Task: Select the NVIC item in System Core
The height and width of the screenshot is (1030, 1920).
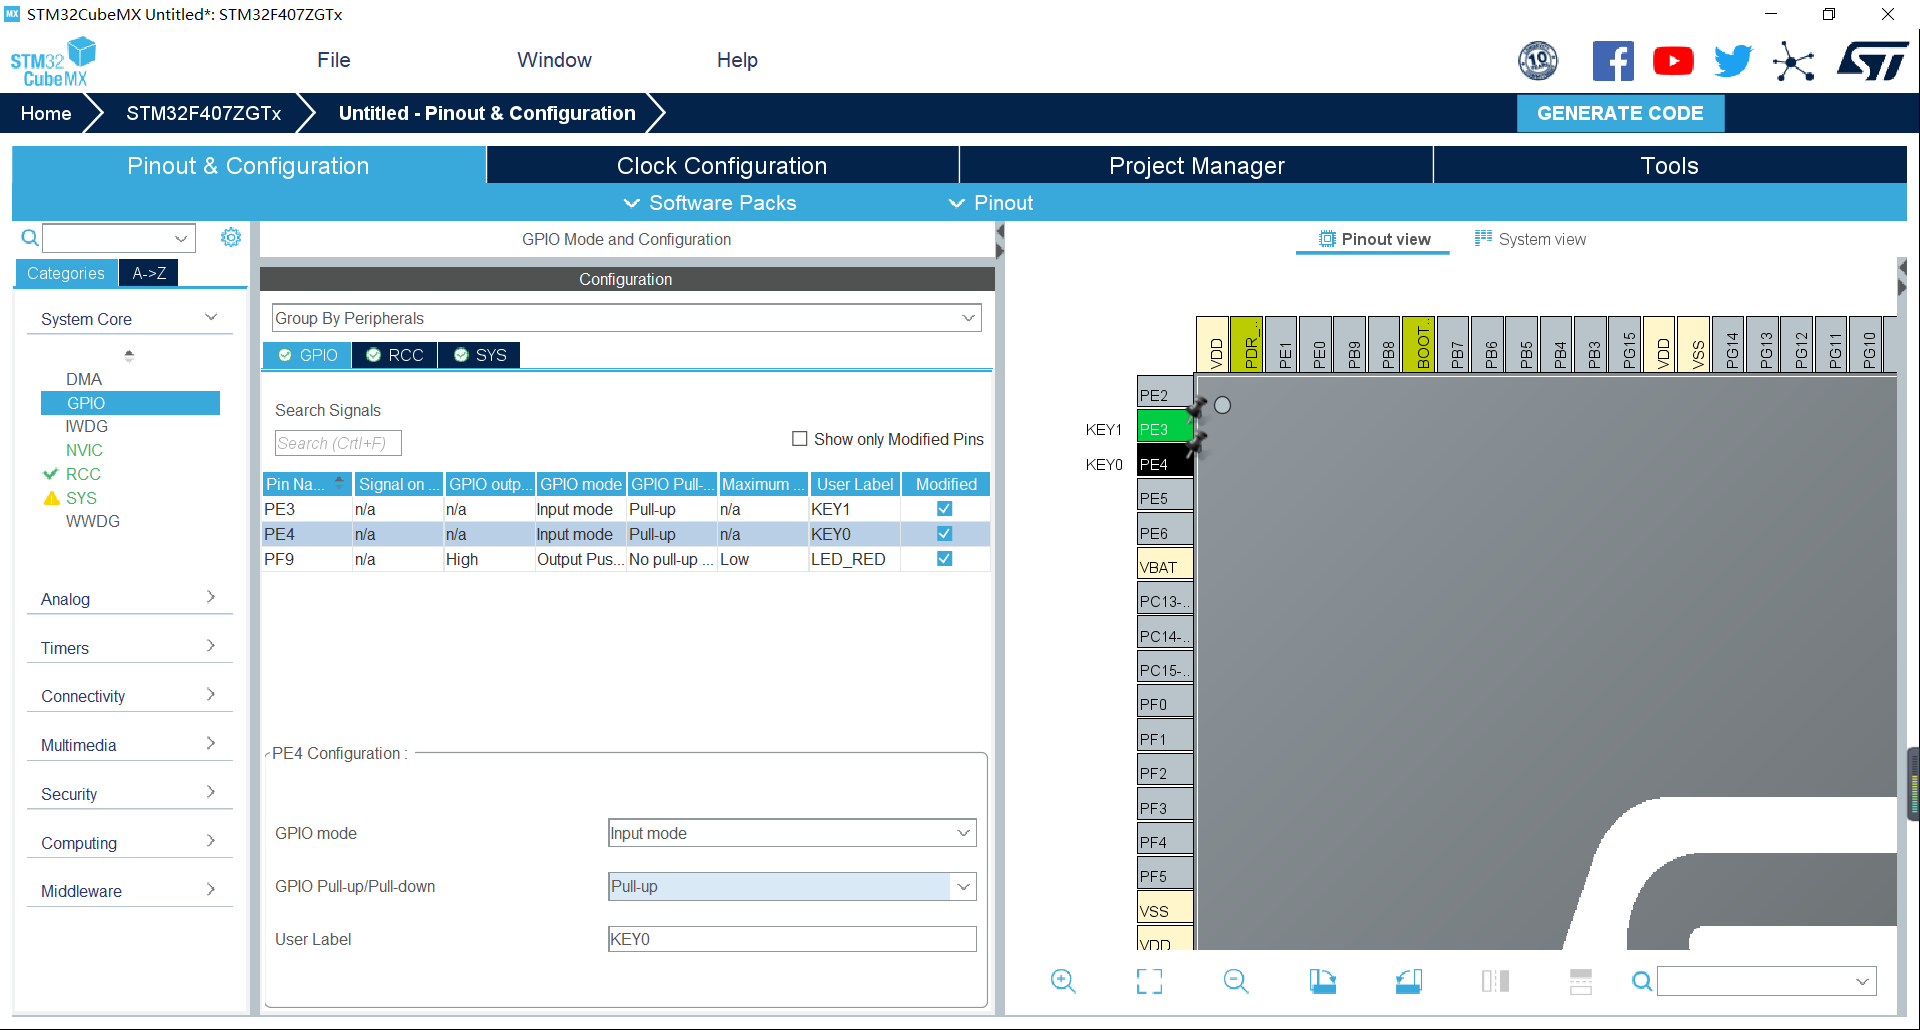Action: click(x=84, y=450)
